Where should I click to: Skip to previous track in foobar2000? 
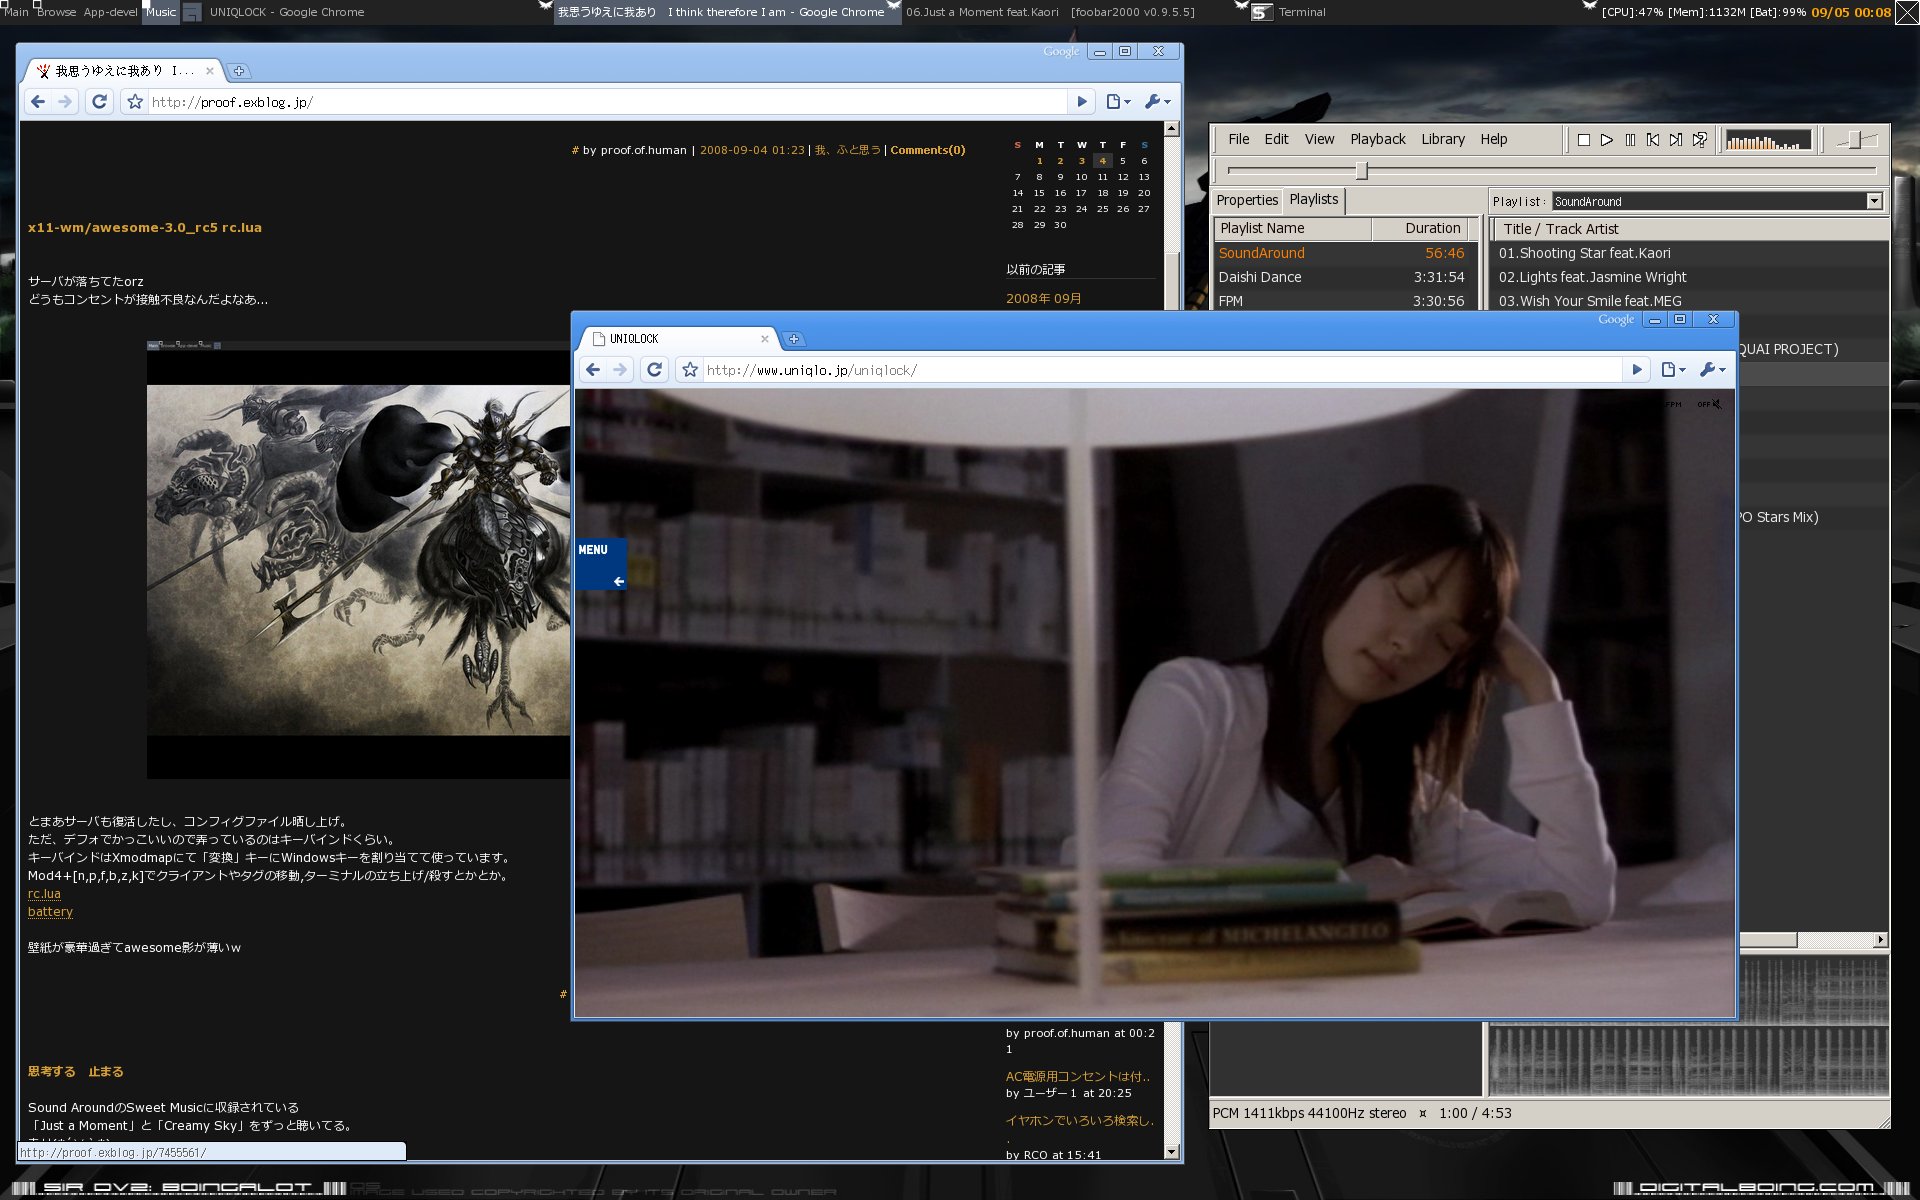tap(1653, 140)
